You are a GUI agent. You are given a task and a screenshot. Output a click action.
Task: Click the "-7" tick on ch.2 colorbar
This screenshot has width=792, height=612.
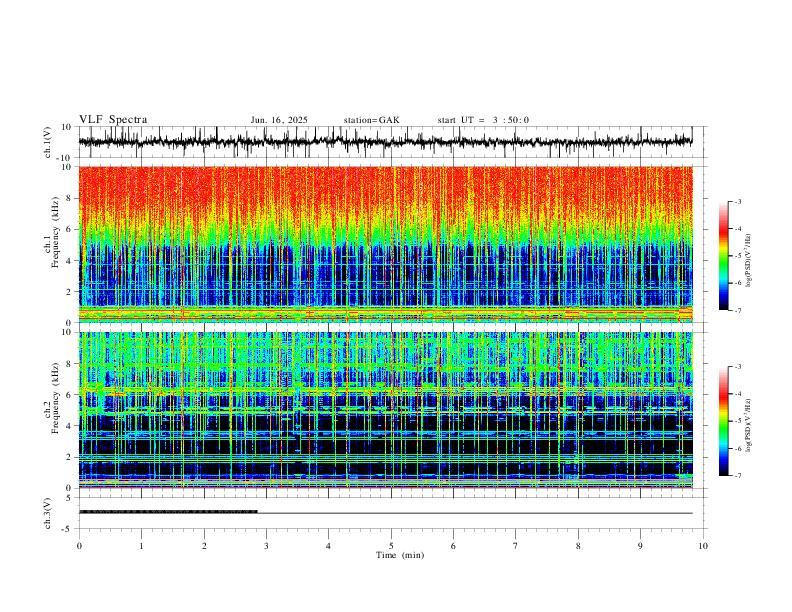pyautogui.click(x=738, y=476)
